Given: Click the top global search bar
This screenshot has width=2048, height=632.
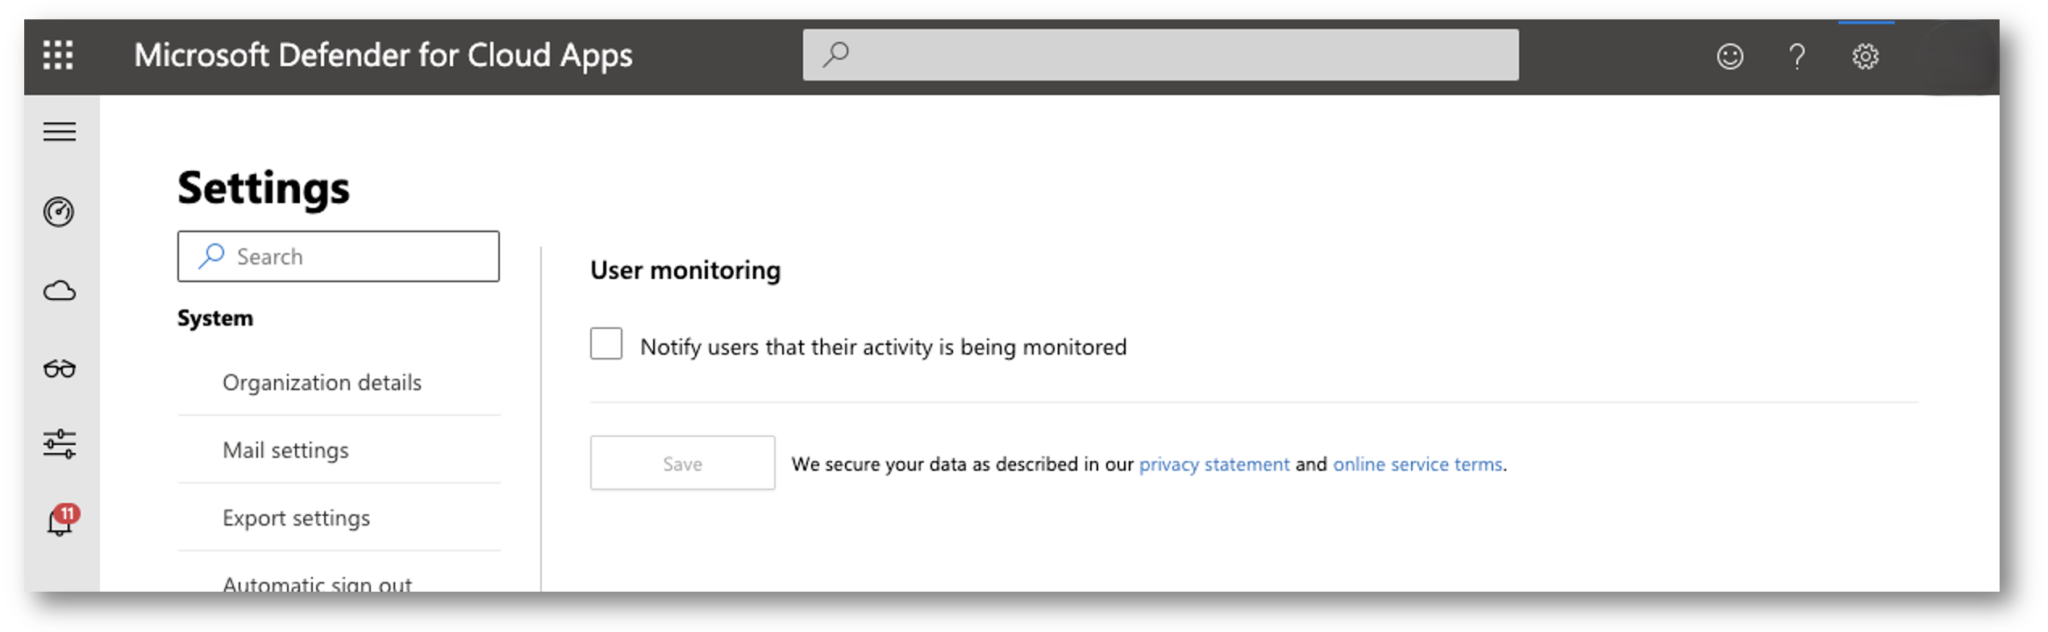Looking at the screenshot, I should tap(1160, 55).
